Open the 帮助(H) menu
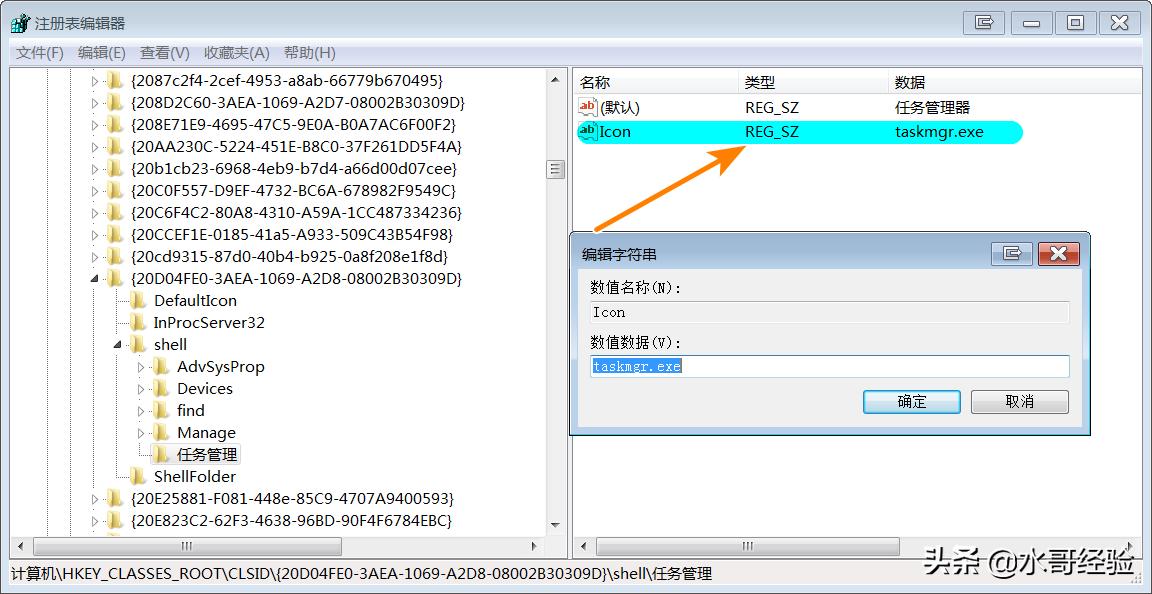Viewport: 1152px width, 594px height. (x=309, y=53)
